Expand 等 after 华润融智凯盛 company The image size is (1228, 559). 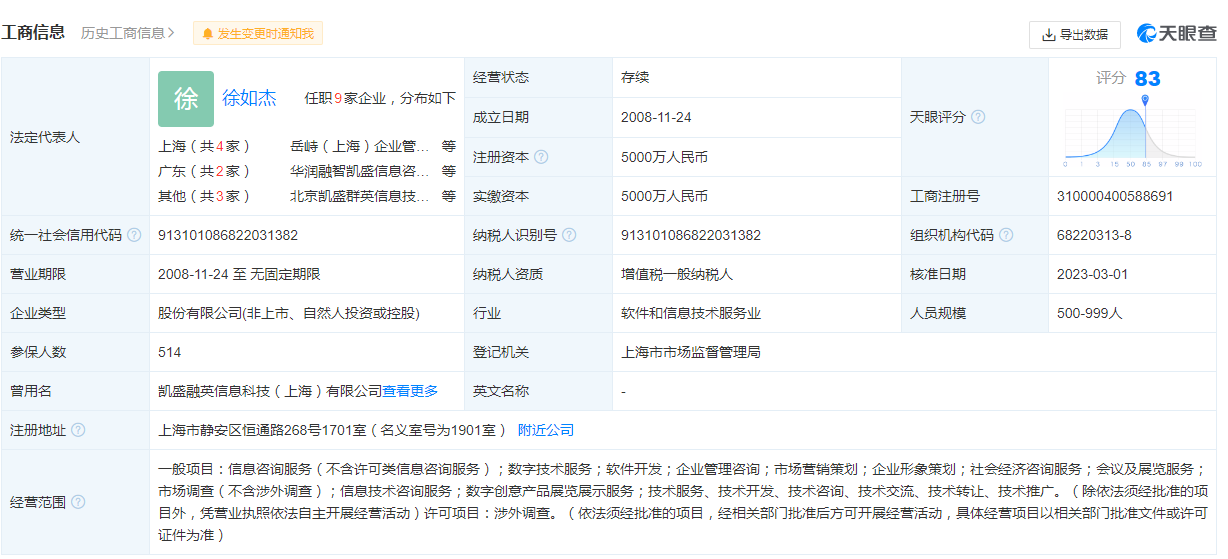tap(449, 171)
